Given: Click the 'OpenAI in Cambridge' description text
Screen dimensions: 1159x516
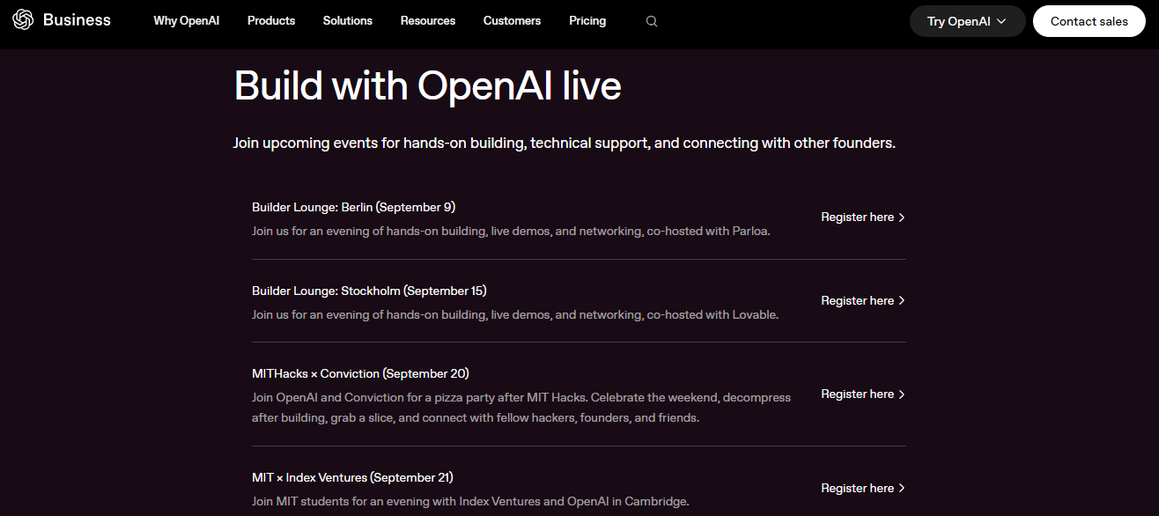Looking at the screenshot, I should pos(470,502).
